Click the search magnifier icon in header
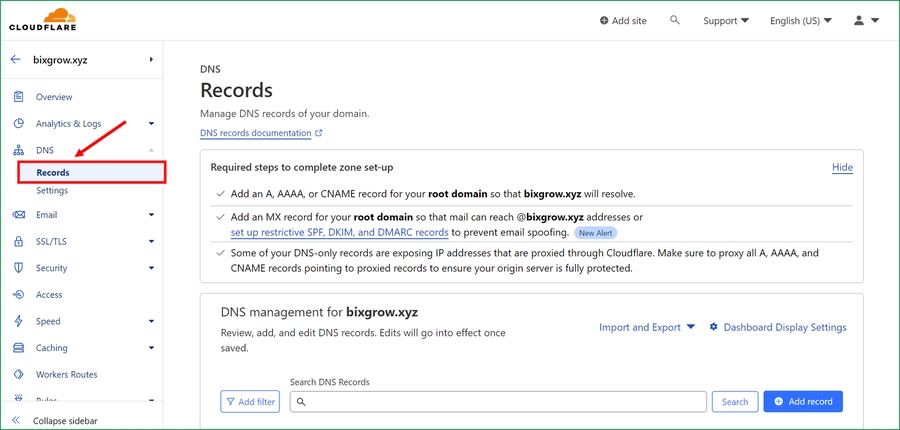Viewport: 900px width, 430px height. click(675, 20)
